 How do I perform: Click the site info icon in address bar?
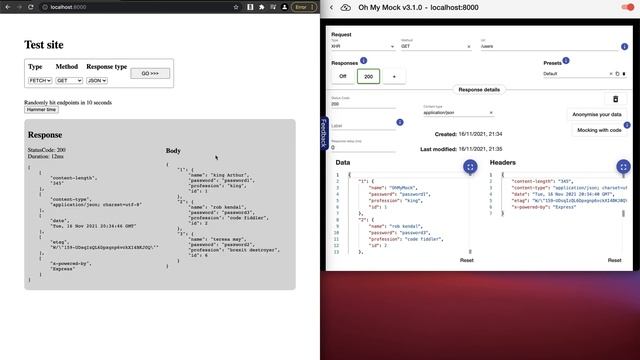point(45,7)
